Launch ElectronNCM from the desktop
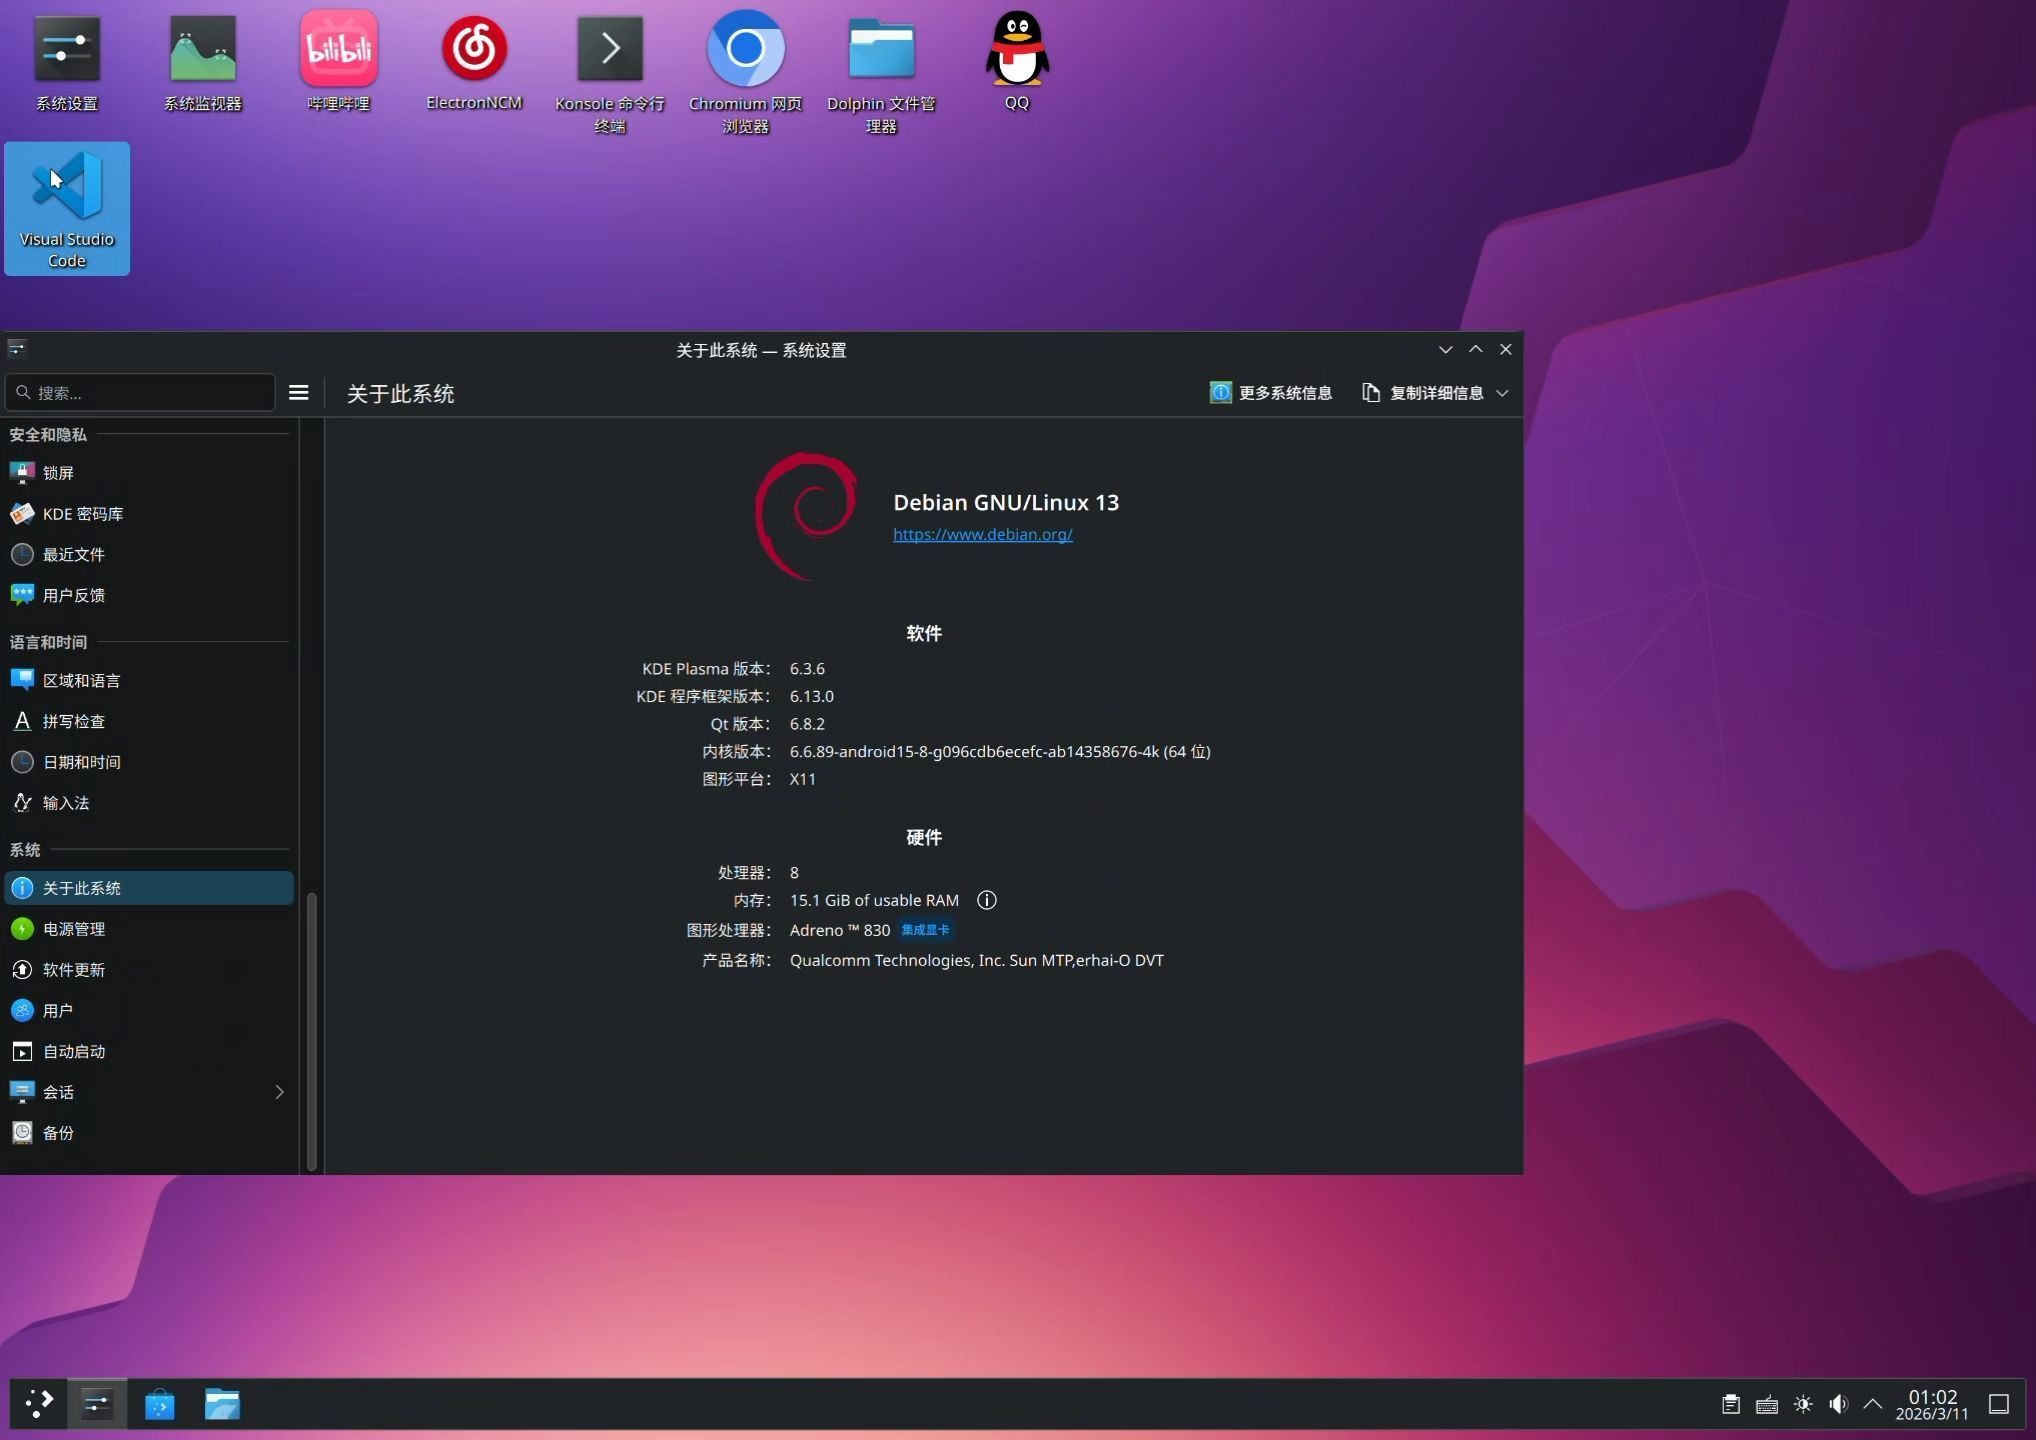 point(474,62)
